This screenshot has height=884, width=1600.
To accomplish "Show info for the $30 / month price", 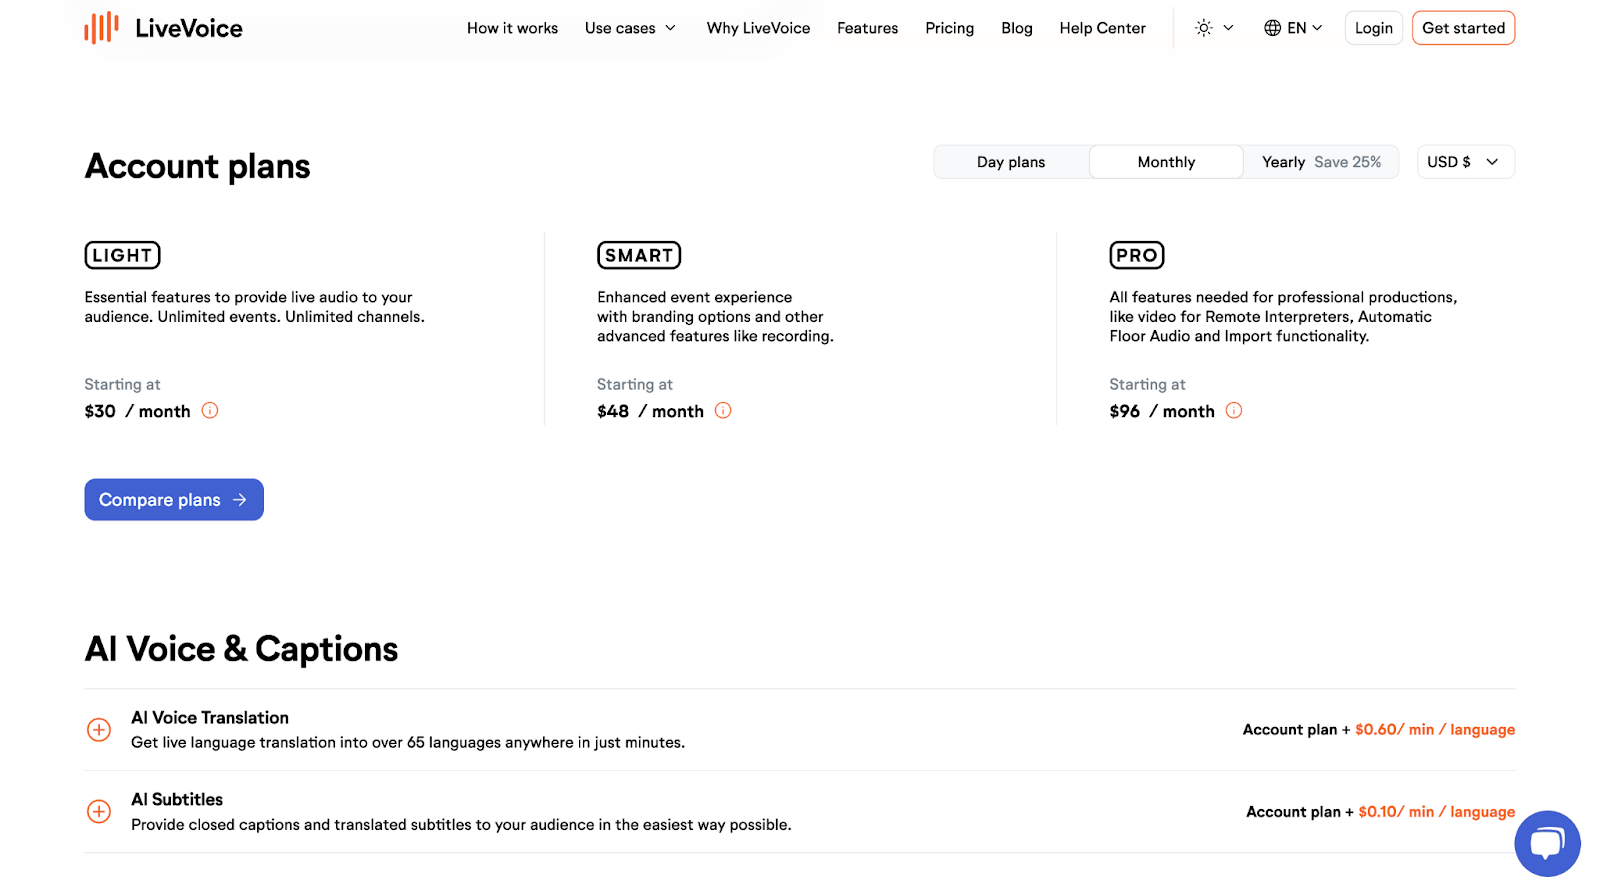I will pos(210,410).
